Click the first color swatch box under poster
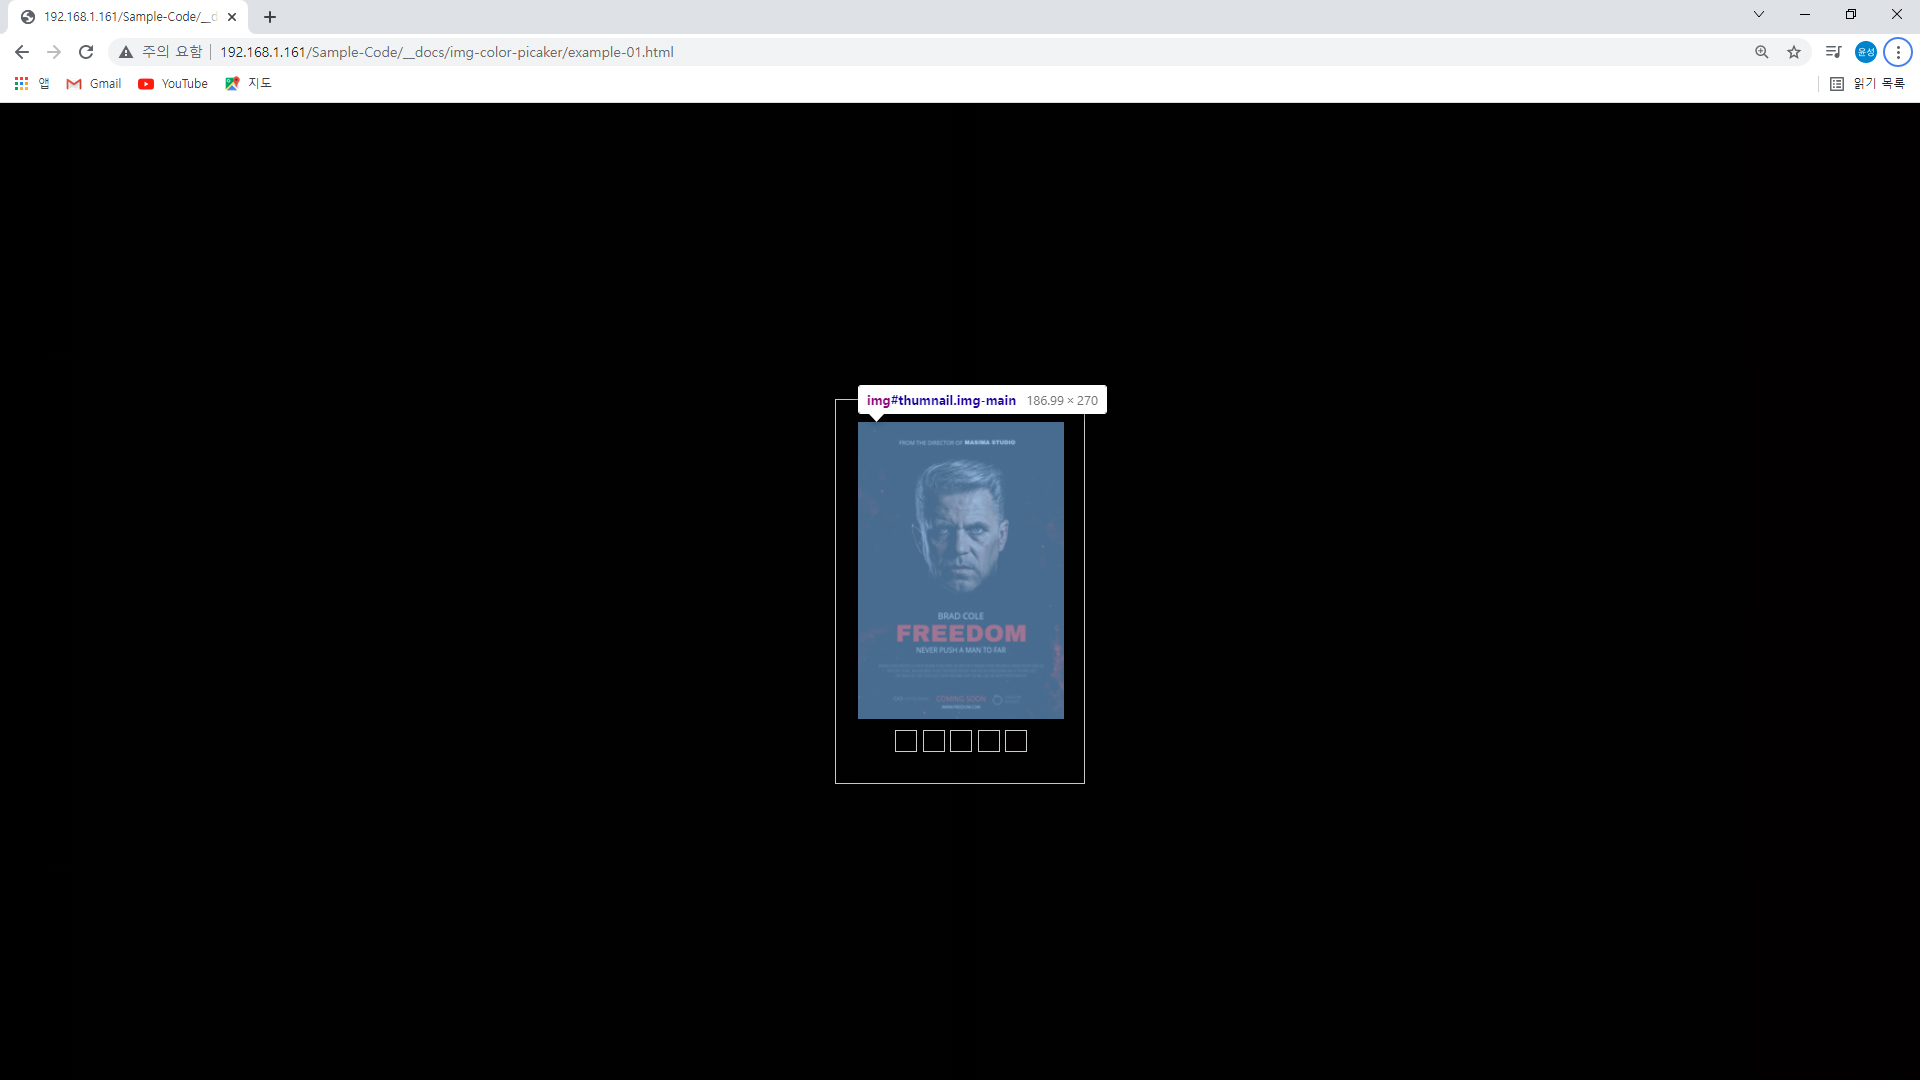Viewport: 1920px width, 1080px height. tap(906, 741)
